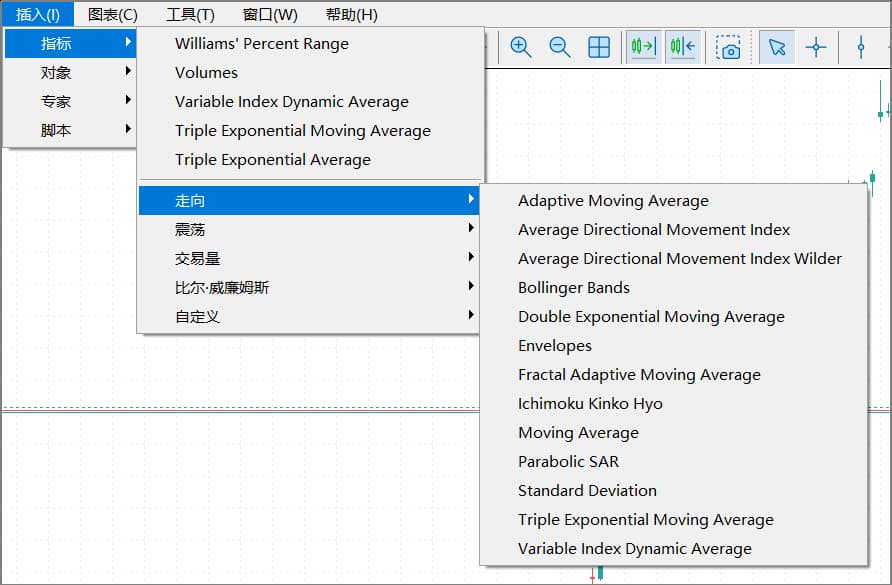
Task: Toggle the chart shift button
Action: [682, 47]
